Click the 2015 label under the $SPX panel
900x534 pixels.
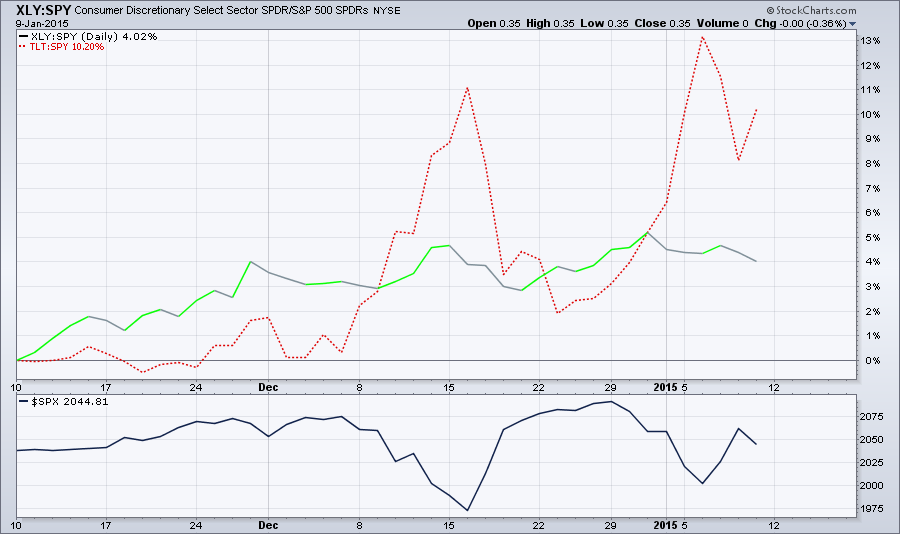tap(665, 525)
